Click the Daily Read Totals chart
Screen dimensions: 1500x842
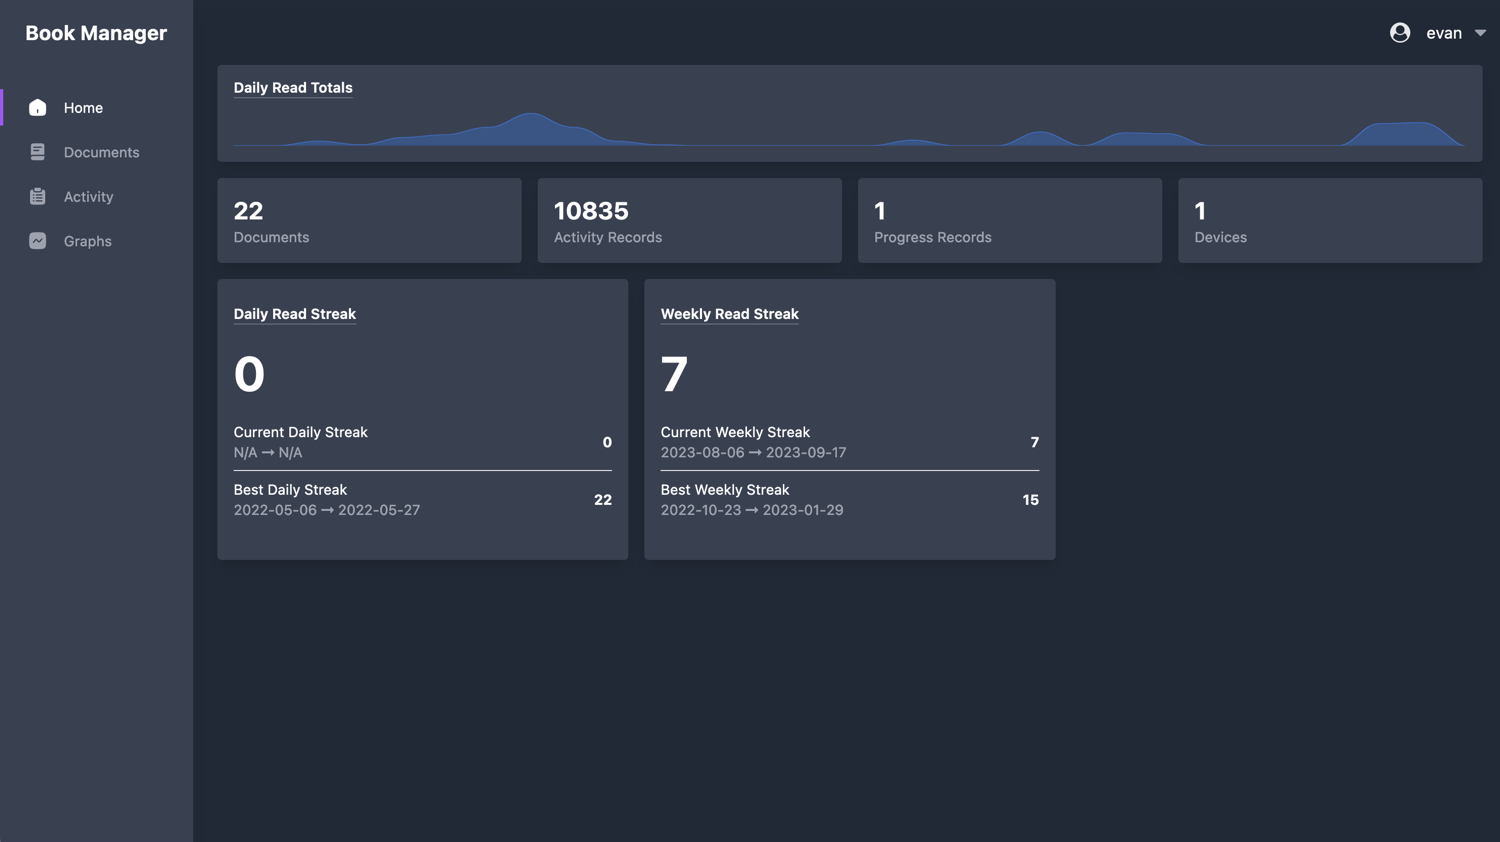pyautogui.click(x=848, y=130)
